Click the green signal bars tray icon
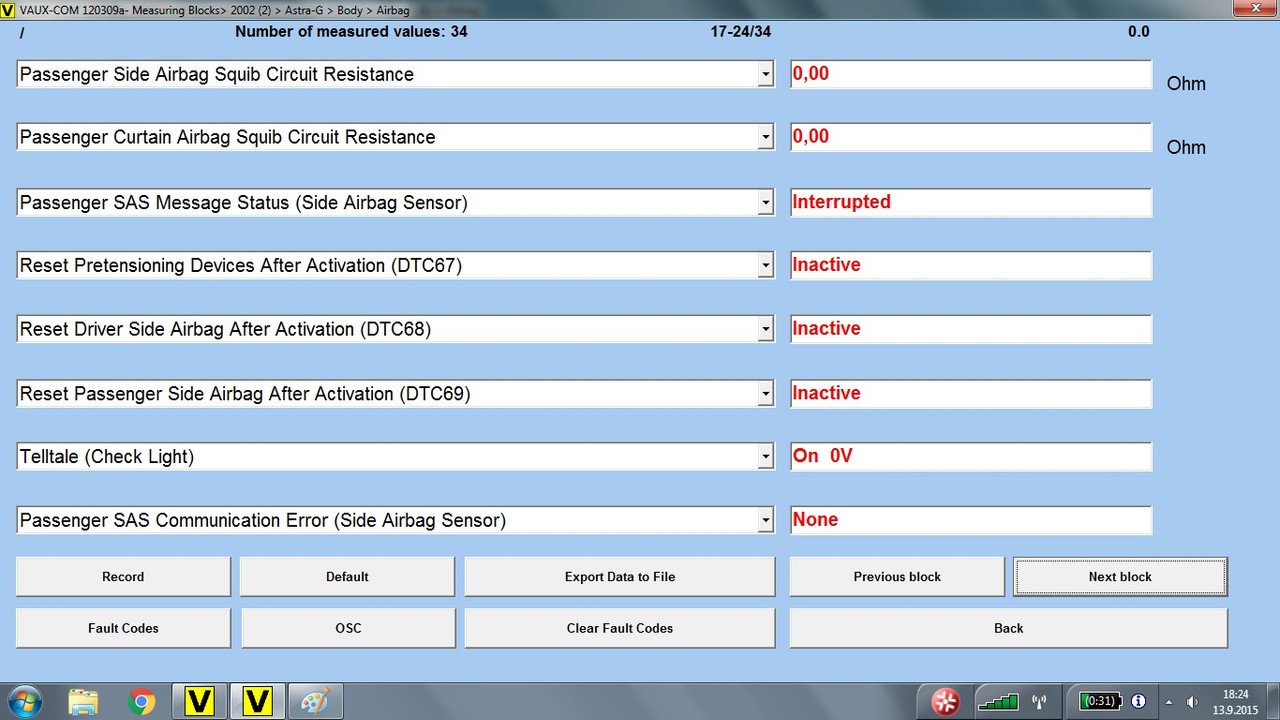 click(x=997, y=702)
